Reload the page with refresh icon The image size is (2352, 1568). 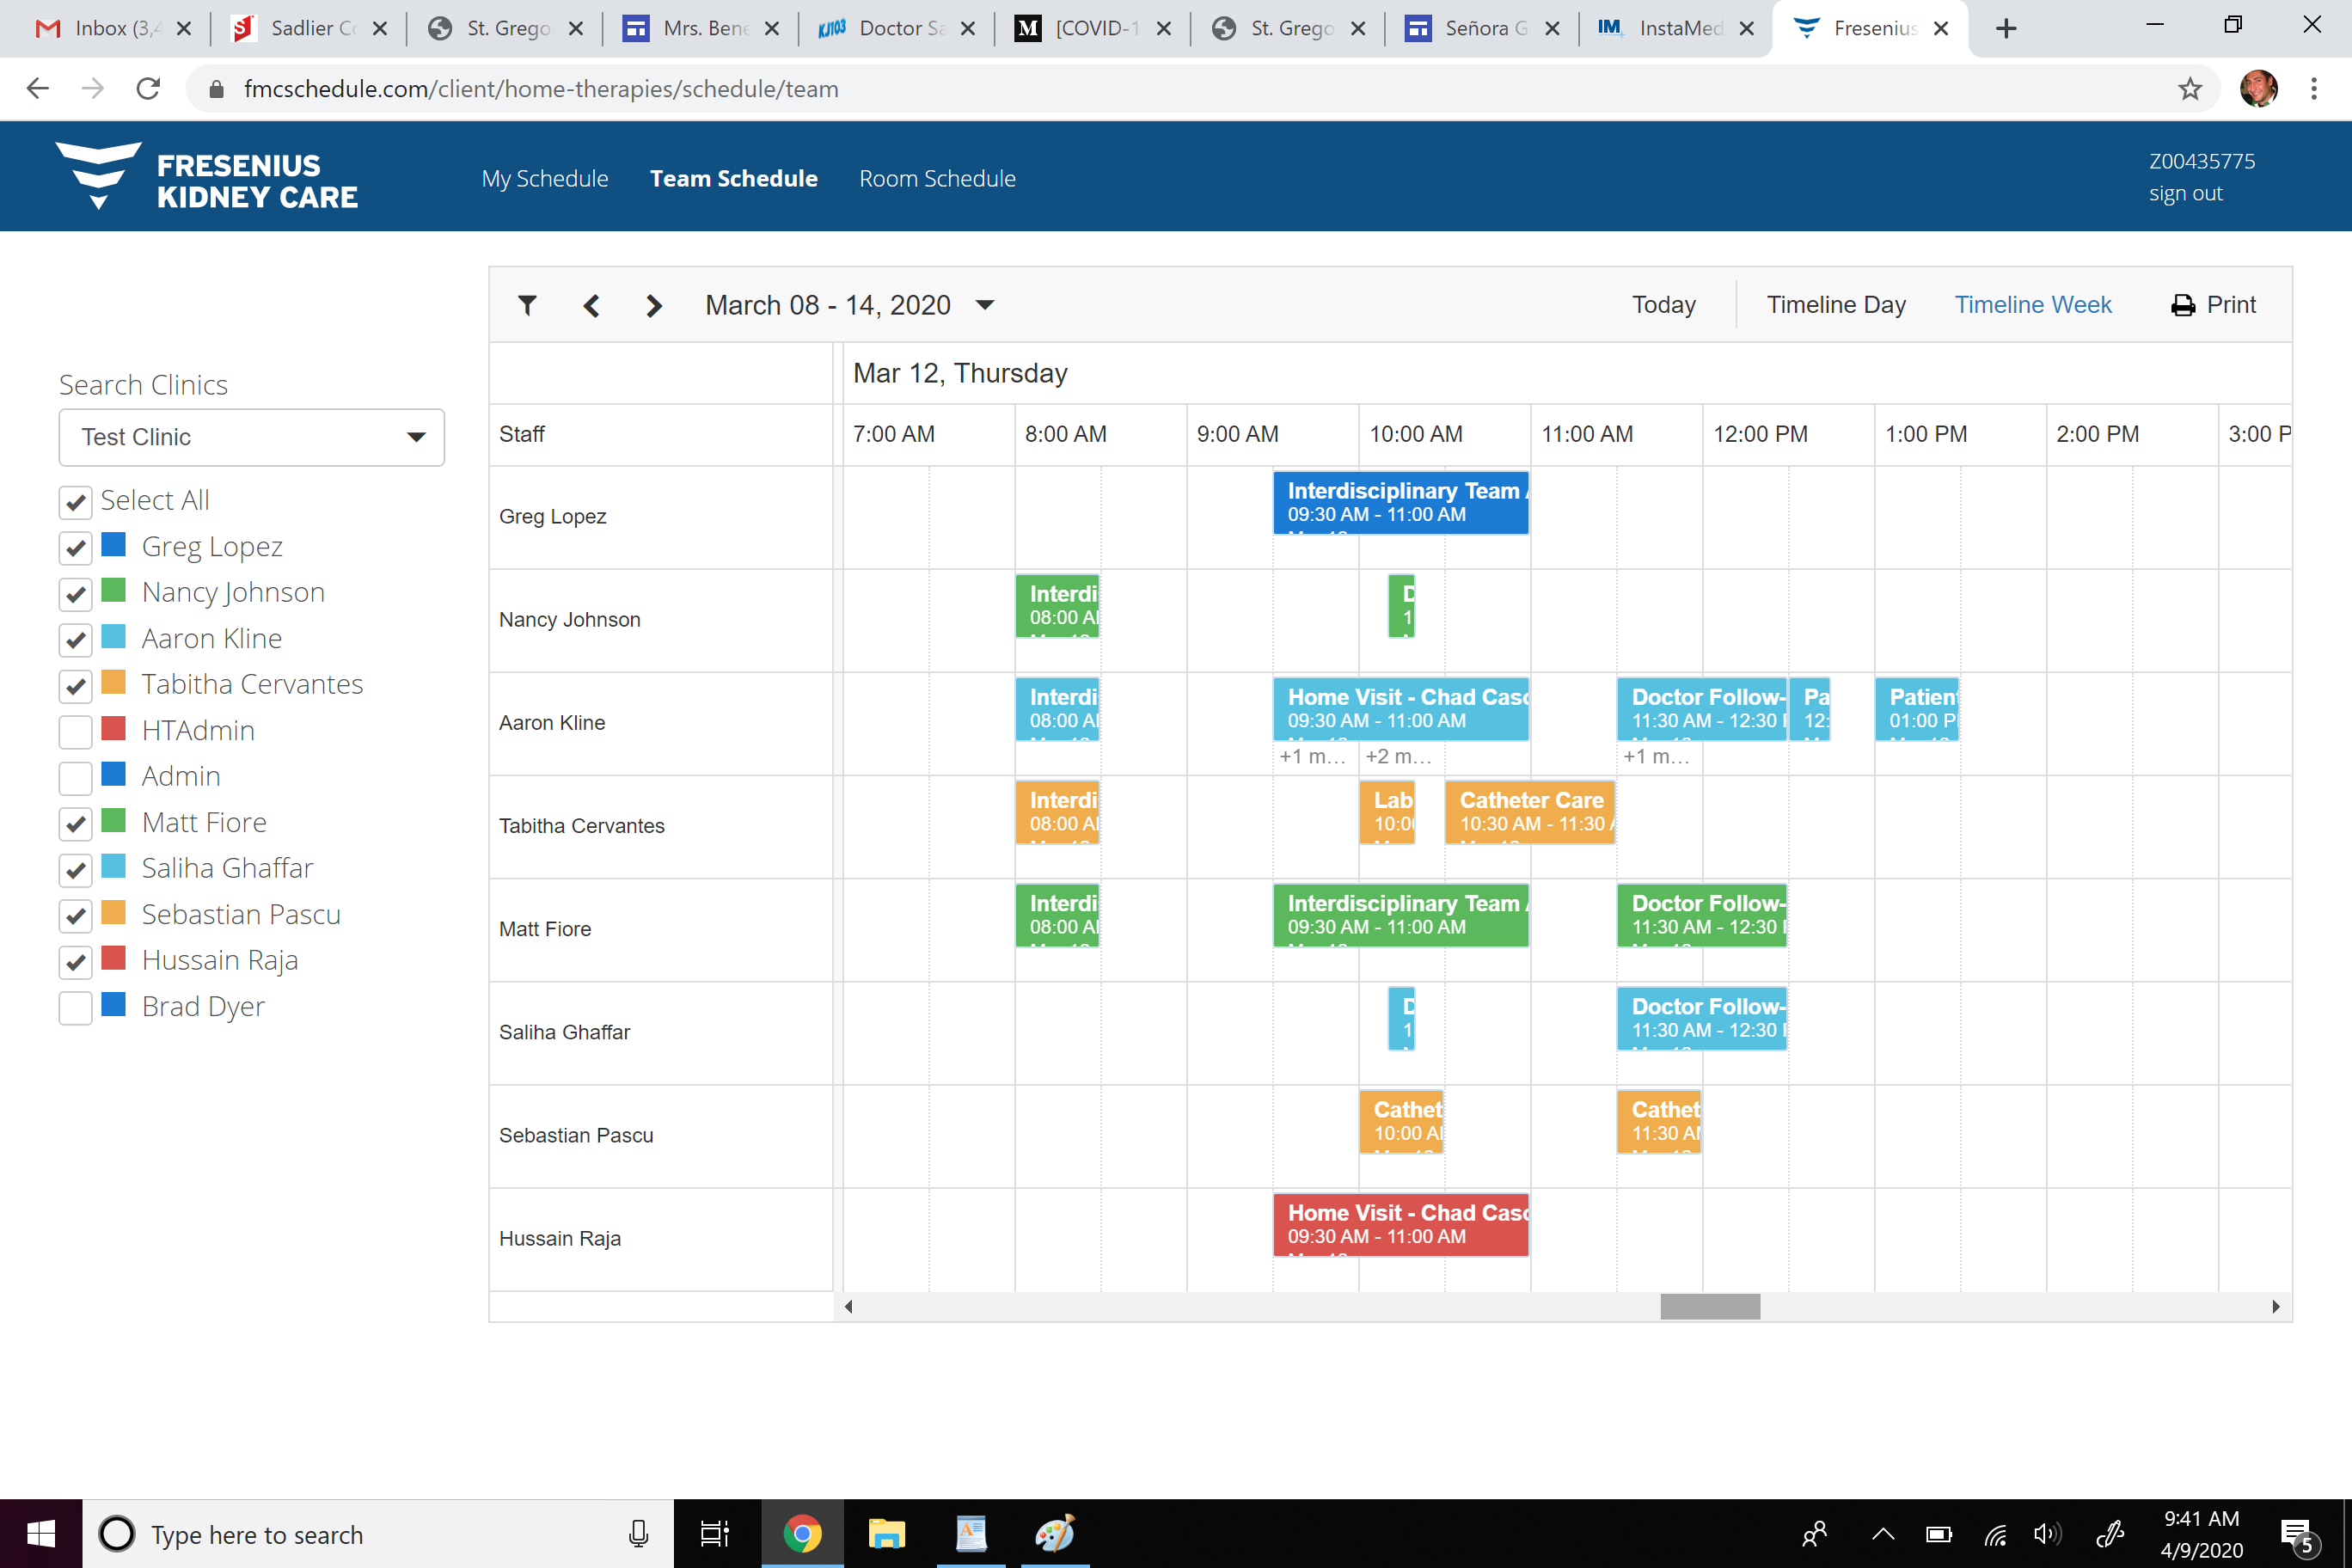[x=149, y=89]
